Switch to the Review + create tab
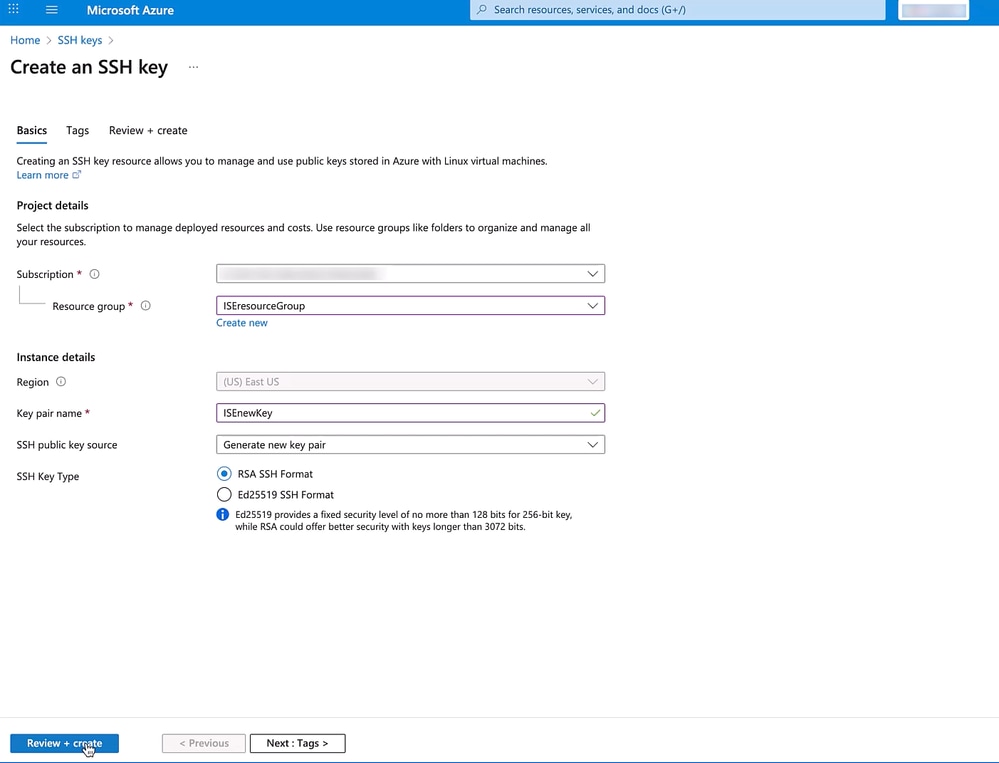This screenshot has width=999, height=763. [x=148, y=130]
